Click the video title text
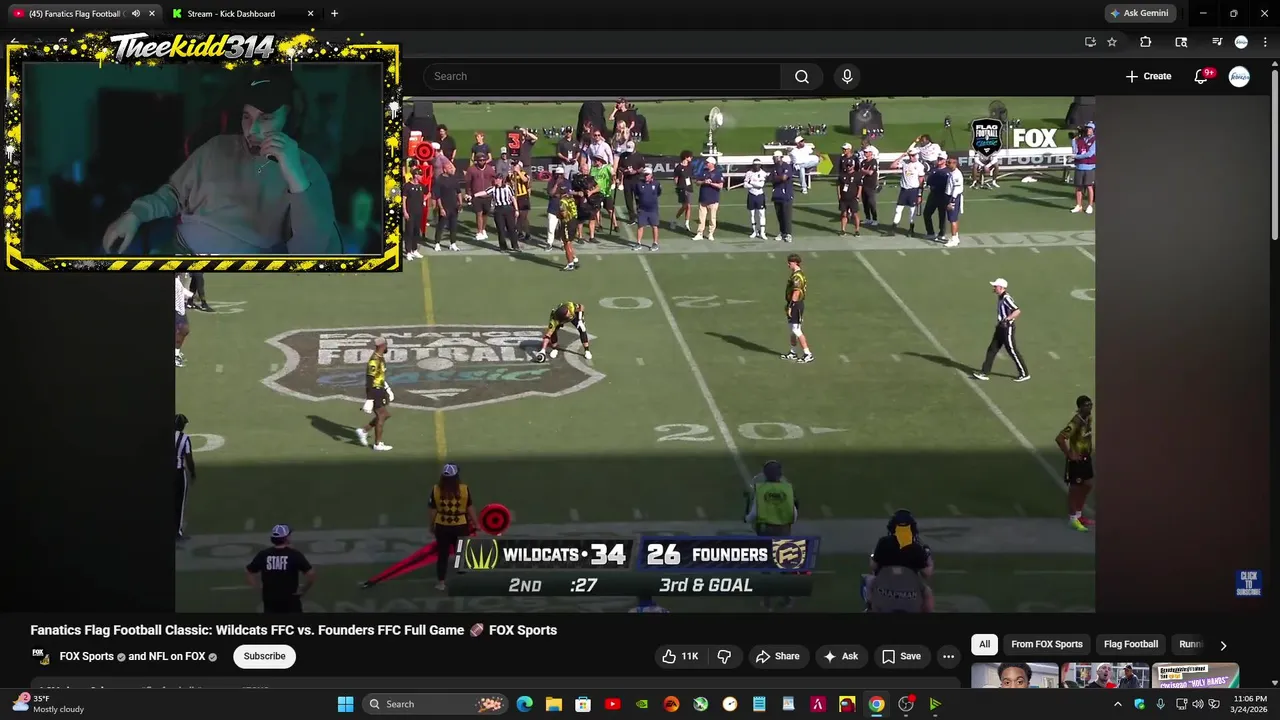The image size is (1280, 720). click(x=293, y=630)
